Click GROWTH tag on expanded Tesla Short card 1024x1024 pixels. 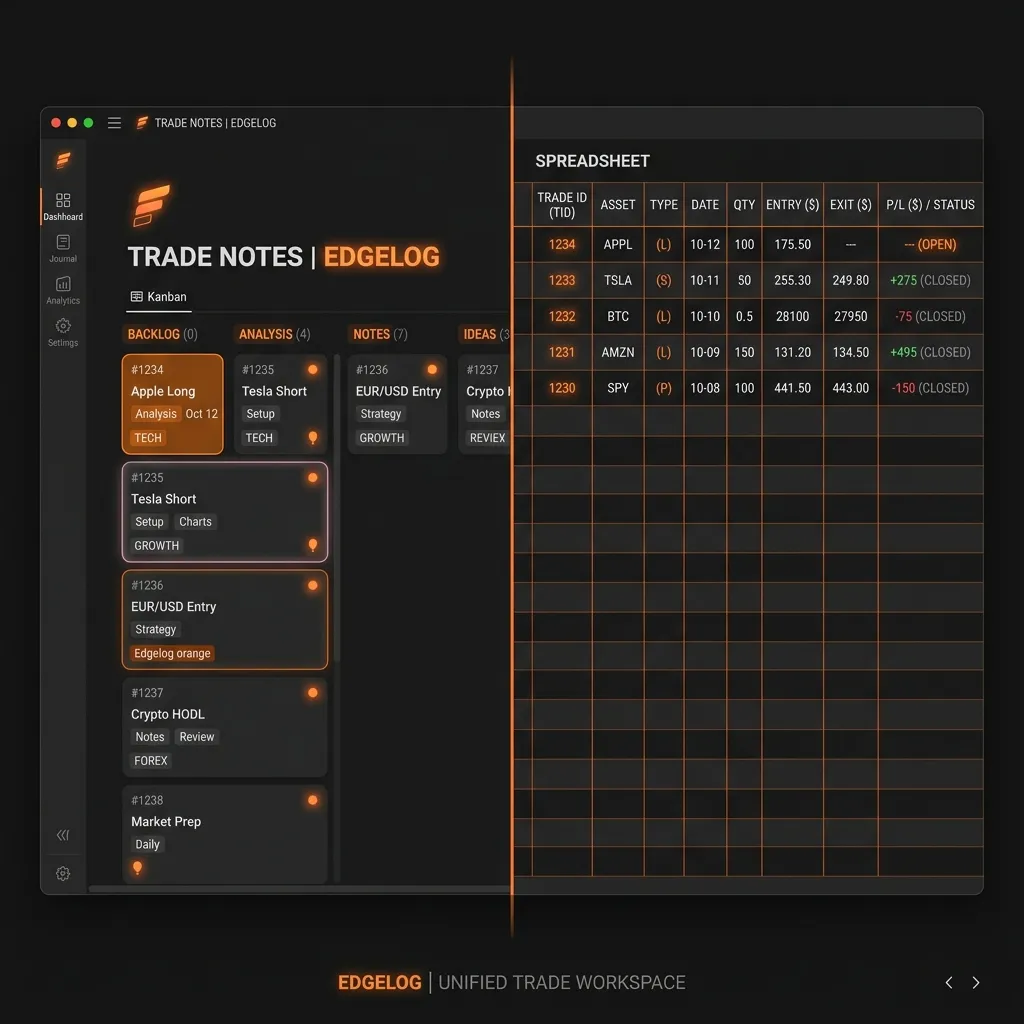click(156, 545)
